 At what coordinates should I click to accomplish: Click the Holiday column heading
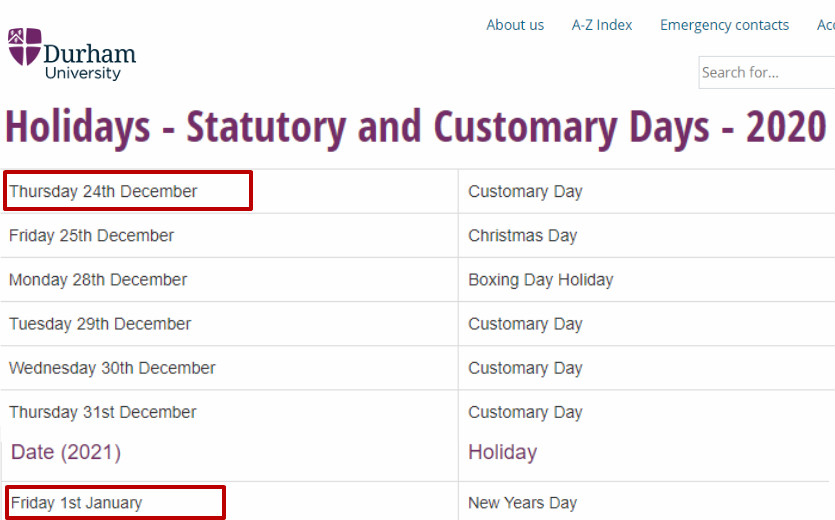coord(503,452)
